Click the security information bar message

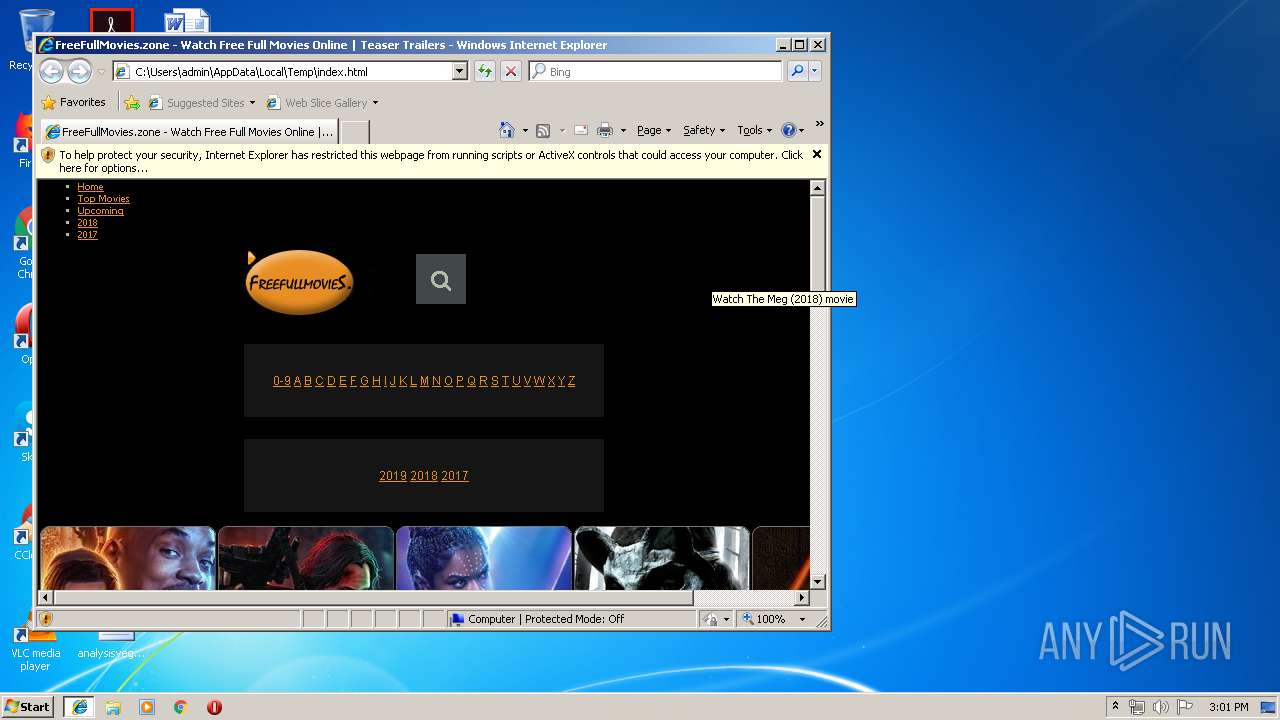click(430, 161)
